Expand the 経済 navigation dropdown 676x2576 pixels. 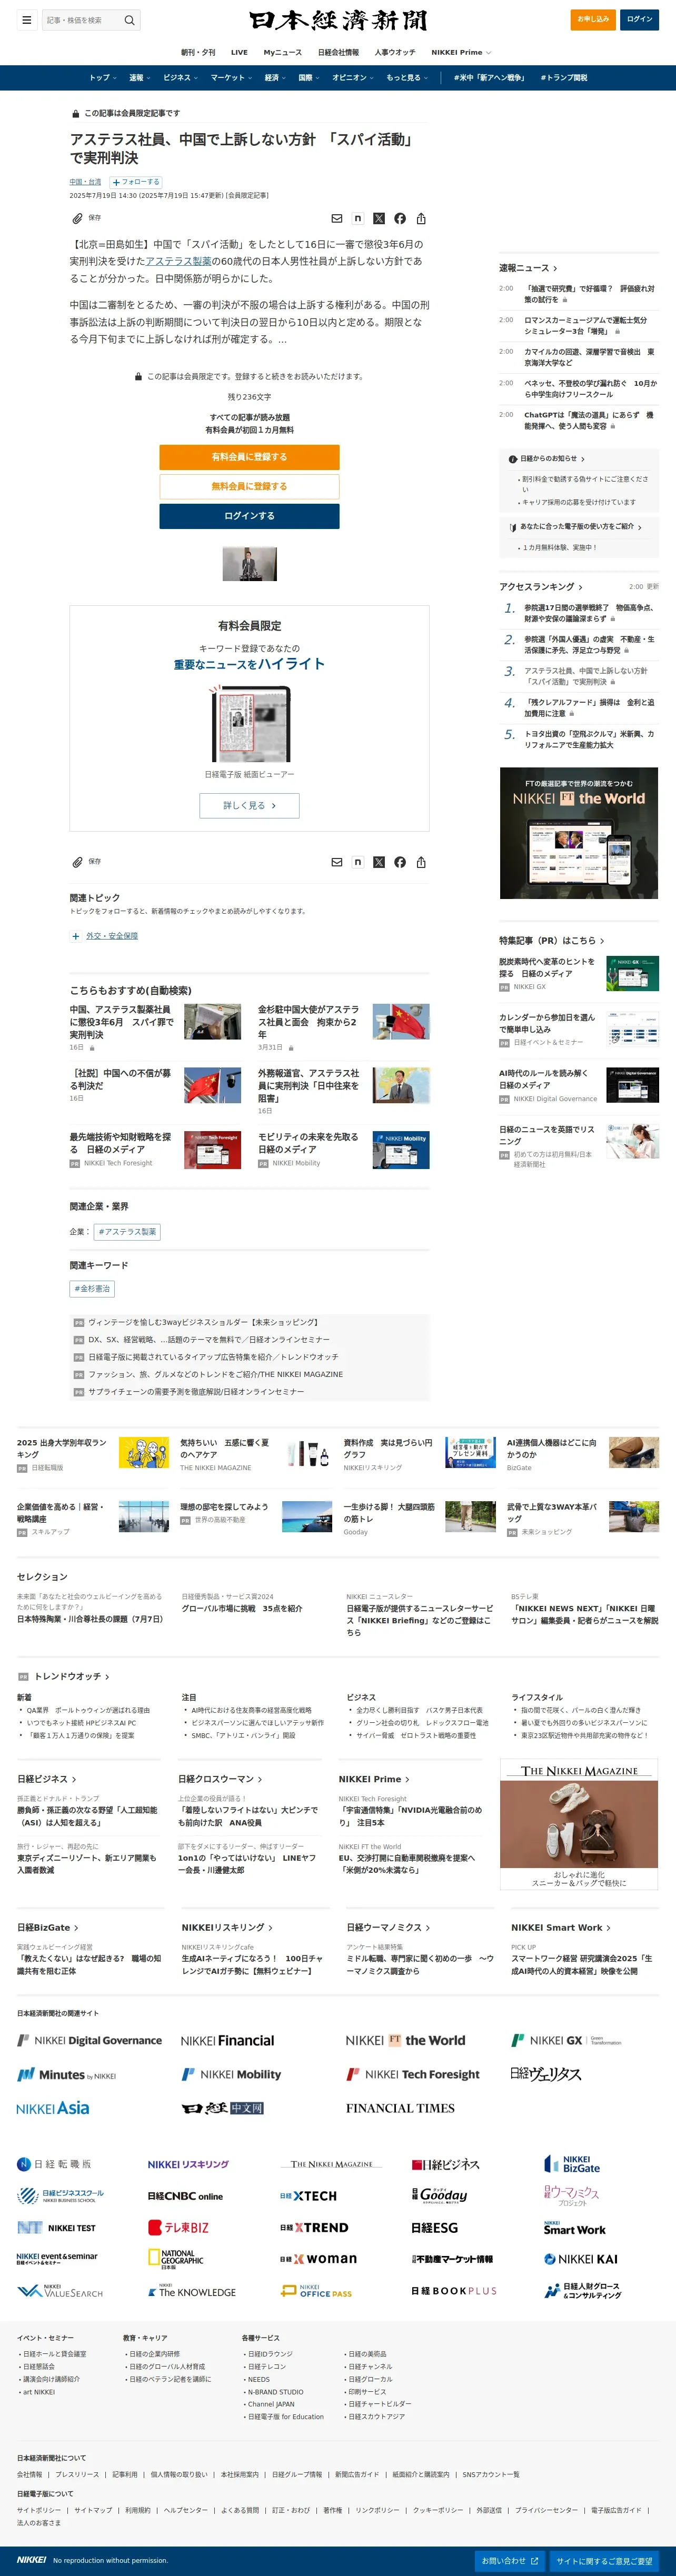click(275, 78)
